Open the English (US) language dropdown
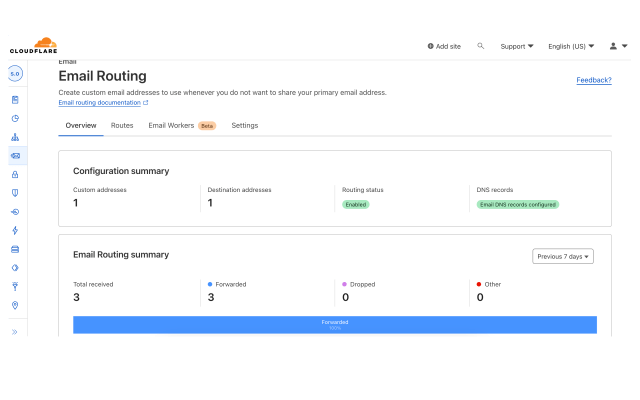Viewport: 640px width, 400px height. pyautogui.click(x=571, y=46)
